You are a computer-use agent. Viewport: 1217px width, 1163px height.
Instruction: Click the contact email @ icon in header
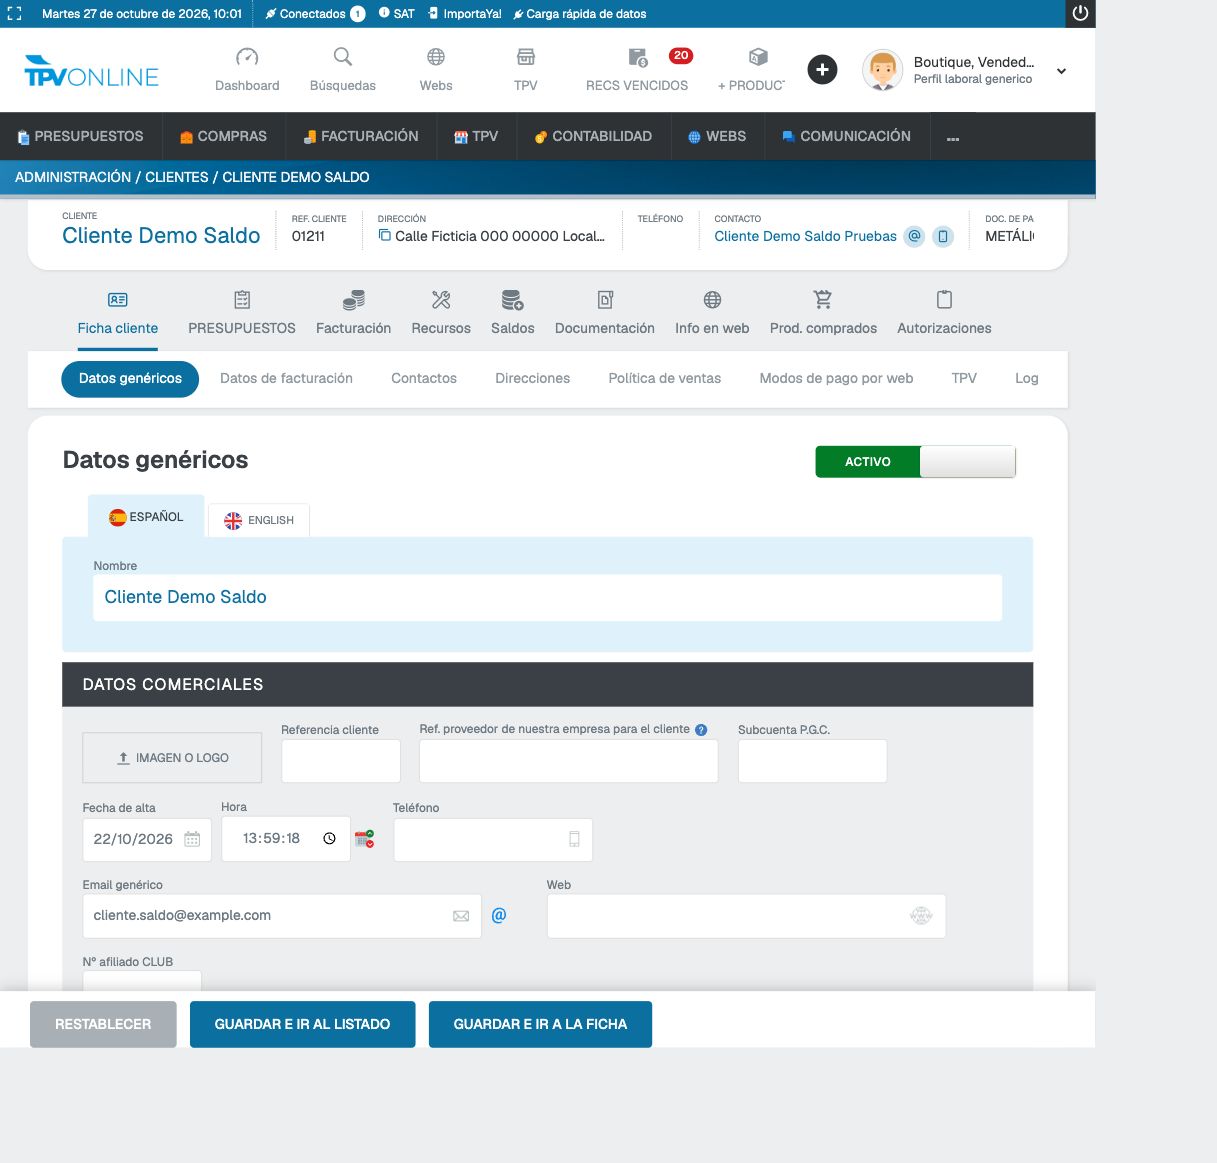pyautogui.click(x=914, y=236)
